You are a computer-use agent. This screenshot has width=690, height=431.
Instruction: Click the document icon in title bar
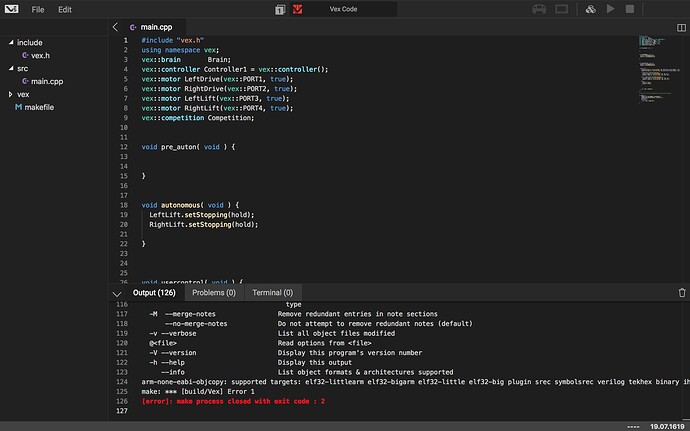[281, 9]
